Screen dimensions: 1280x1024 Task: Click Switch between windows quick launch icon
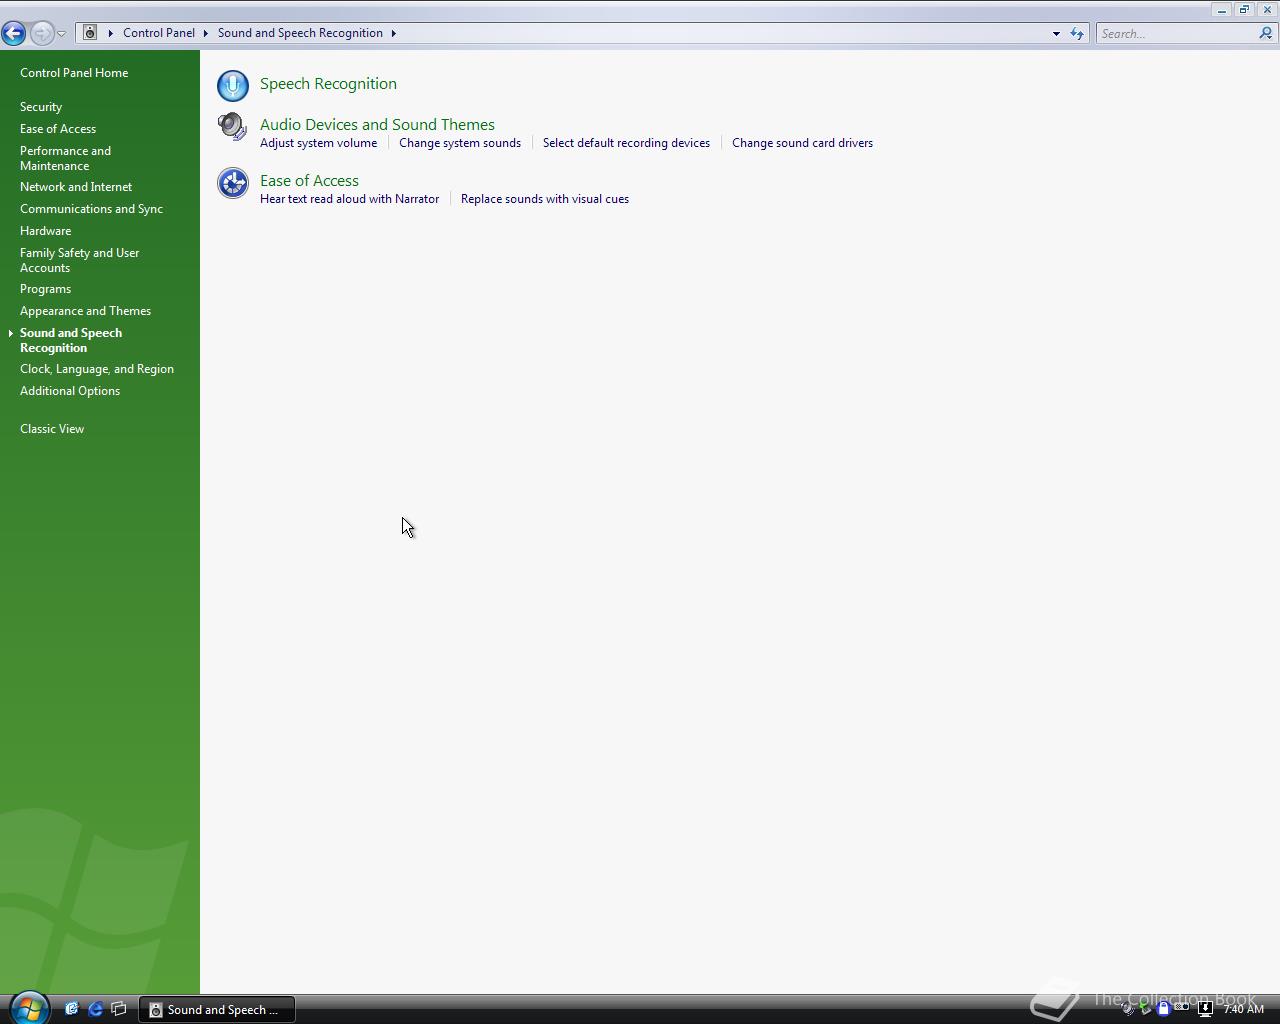pos(119,1009)
